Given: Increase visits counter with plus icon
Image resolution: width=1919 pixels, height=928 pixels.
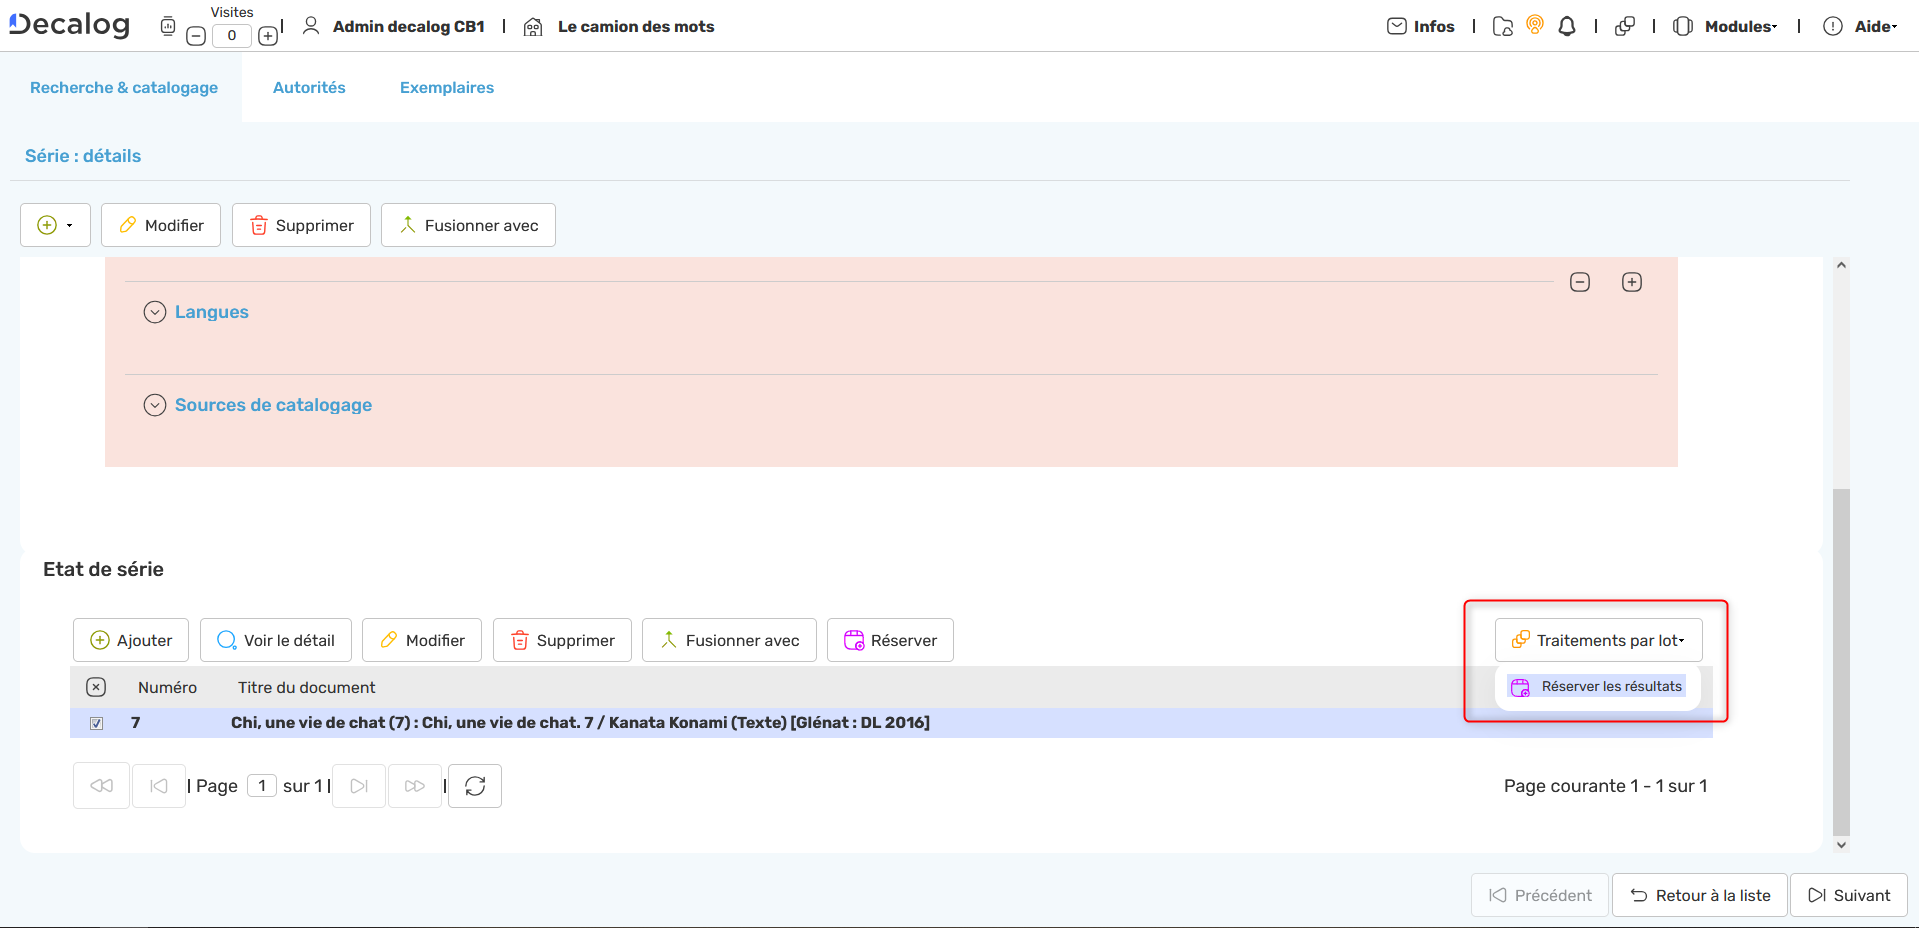Looking at the screenshot, I should coord(268,36).
